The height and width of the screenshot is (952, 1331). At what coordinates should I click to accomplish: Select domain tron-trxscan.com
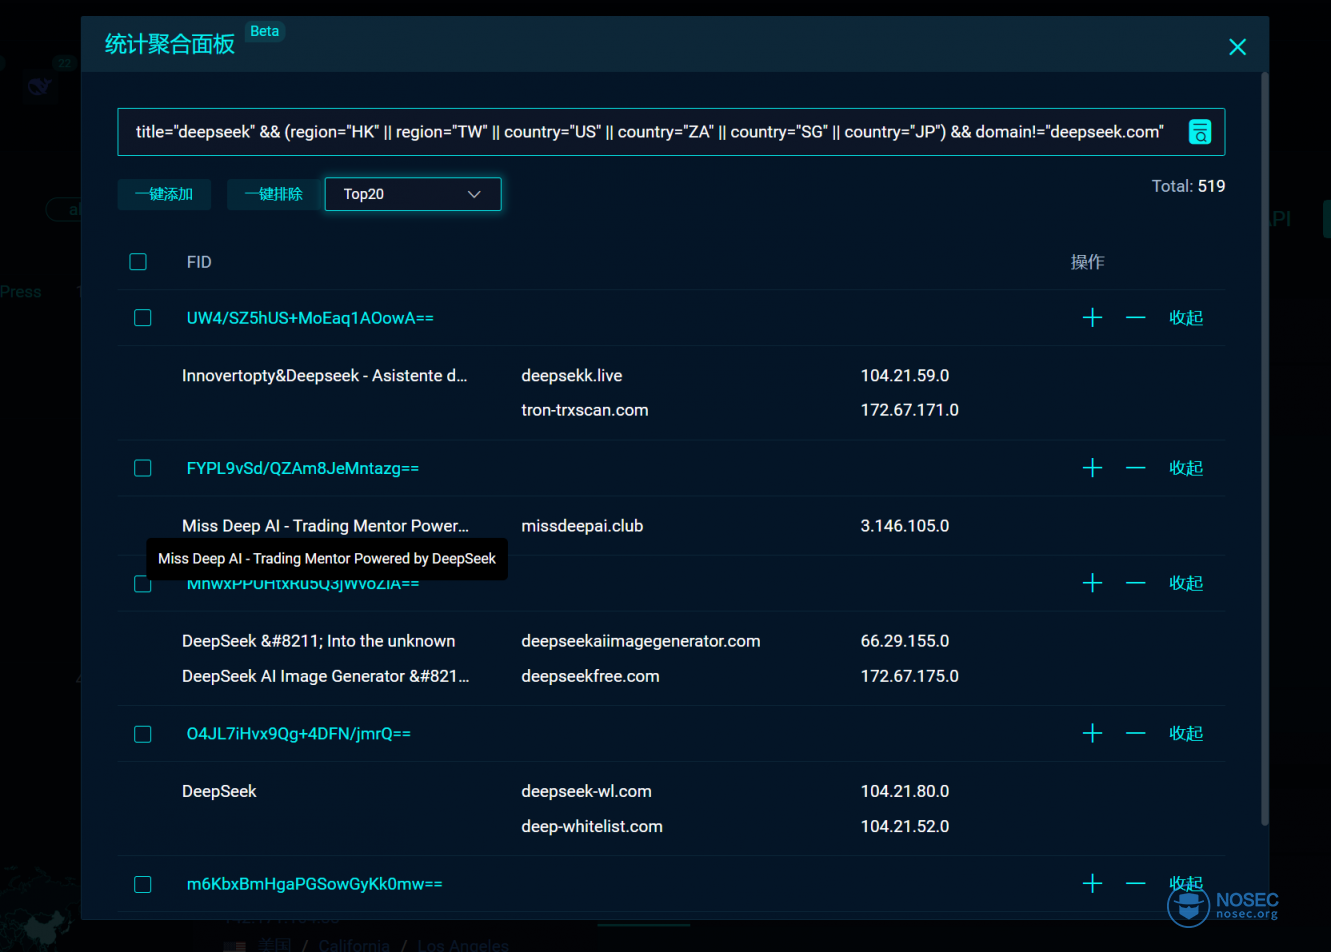pyautogui.click(x=585, y=410)
